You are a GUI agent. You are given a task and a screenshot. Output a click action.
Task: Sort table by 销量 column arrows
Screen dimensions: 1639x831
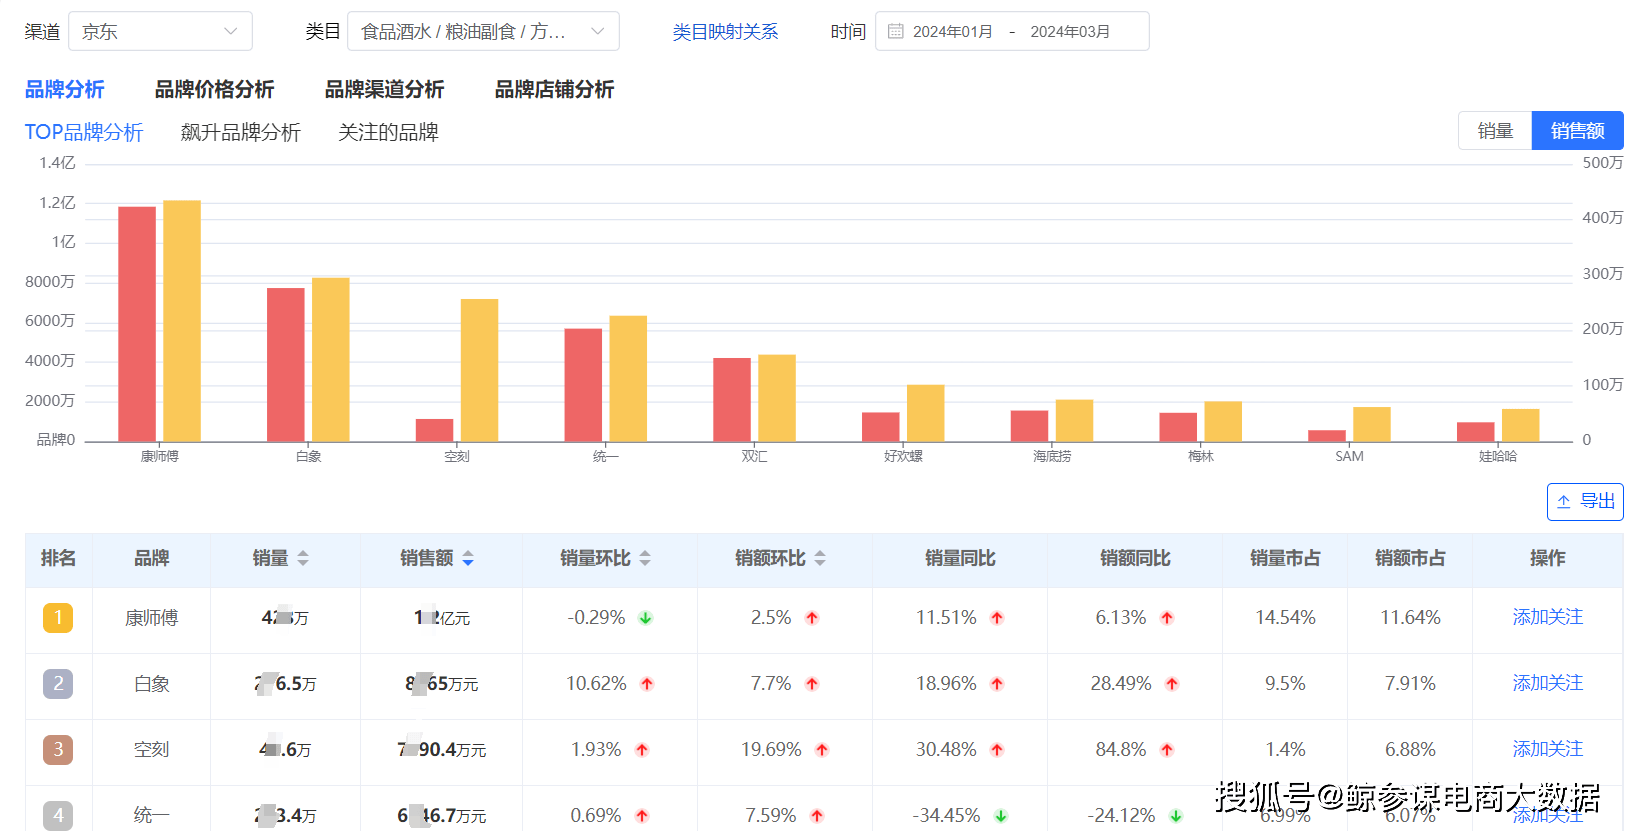tap(303, 558)
